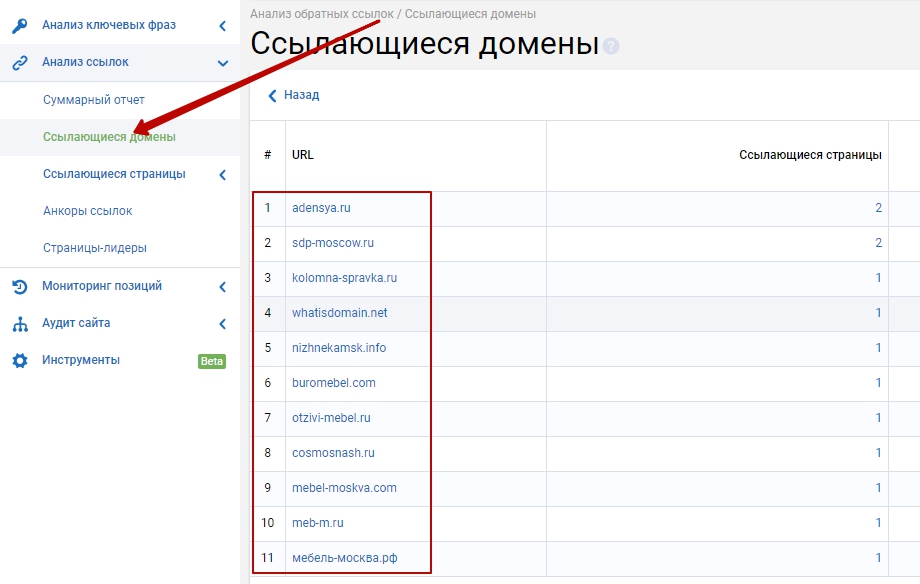Viewport: 920px width, 584px height.
Task: Click the history clock icon for position monitoring
Action: coord(20,287)
